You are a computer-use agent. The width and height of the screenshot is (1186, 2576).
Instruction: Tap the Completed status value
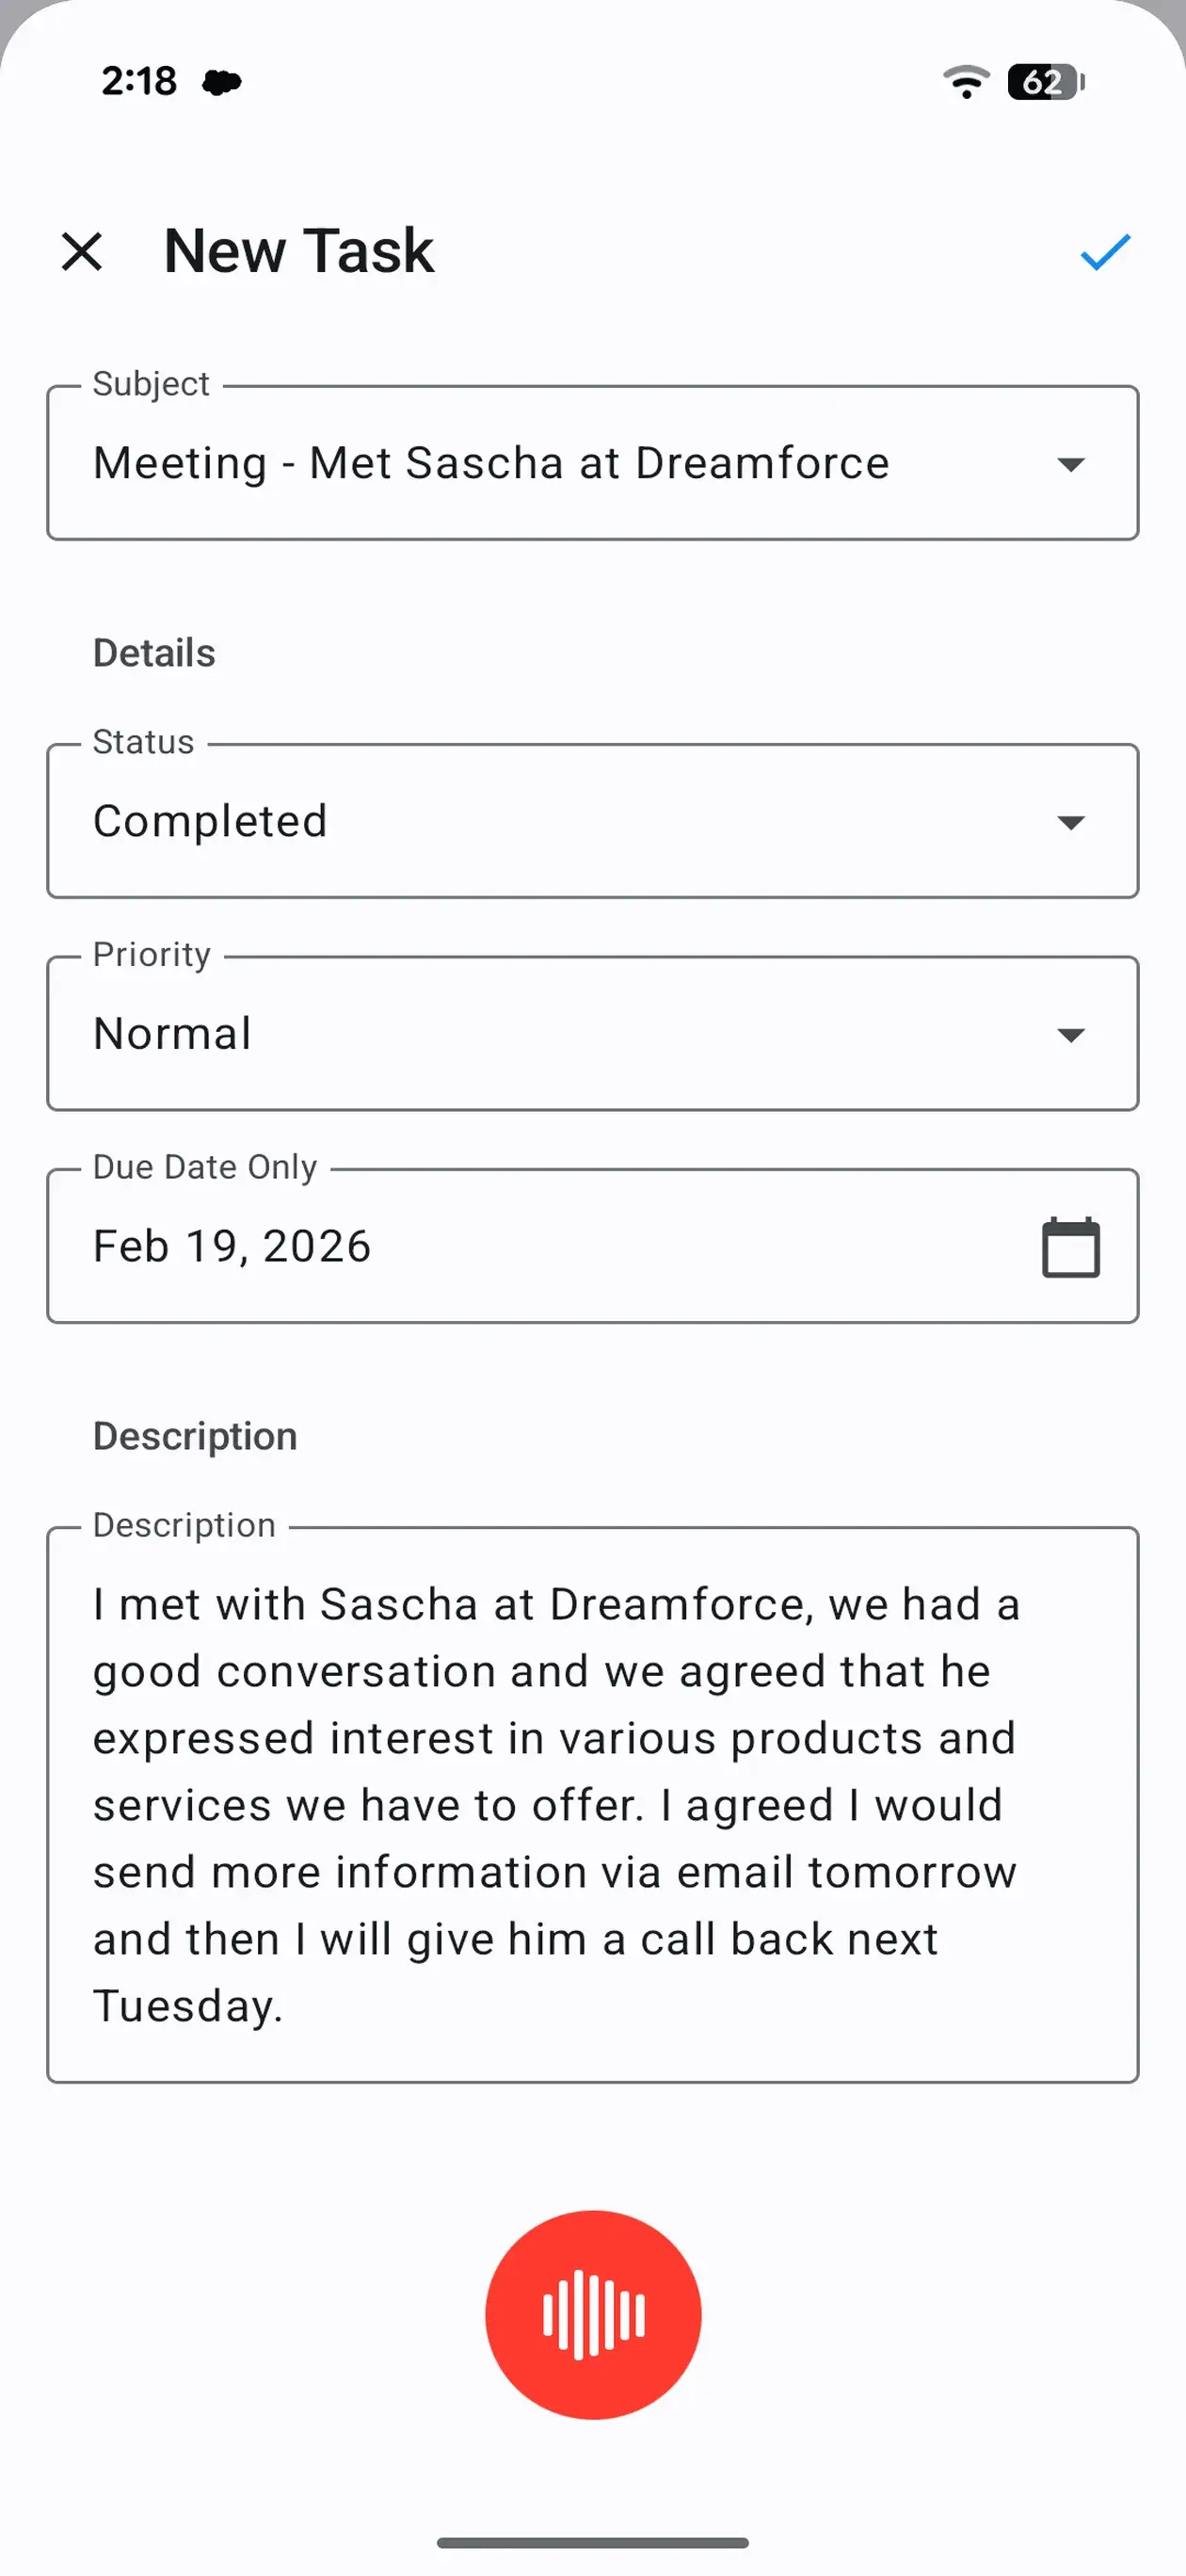point(210,821)
